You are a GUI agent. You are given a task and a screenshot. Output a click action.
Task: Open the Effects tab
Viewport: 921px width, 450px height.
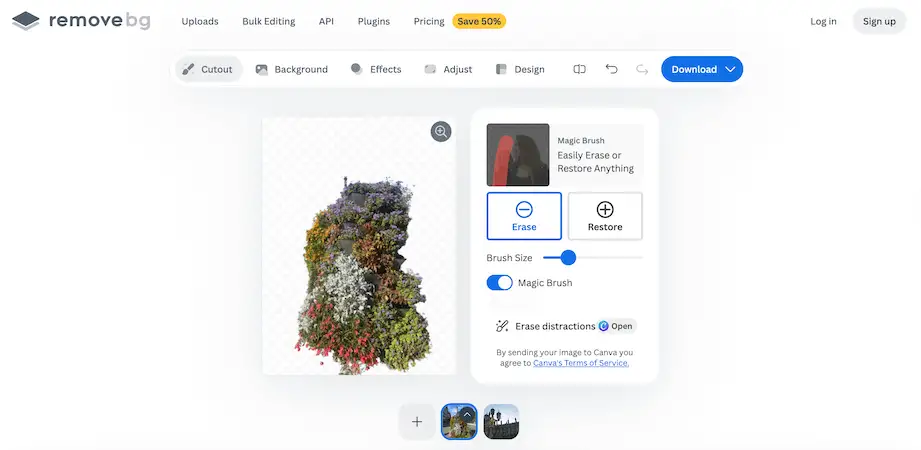click(x=376, y=69)
